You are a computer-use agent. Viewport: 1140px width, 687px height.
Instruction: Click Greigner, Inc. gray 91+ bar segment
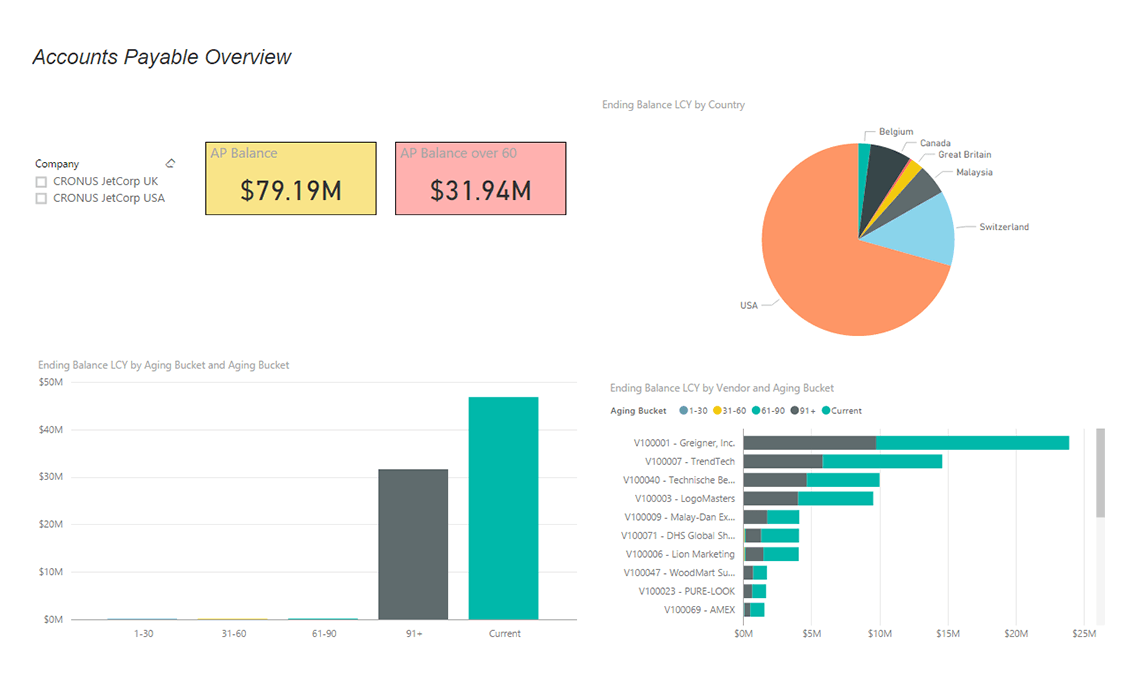tap(810, 443)
